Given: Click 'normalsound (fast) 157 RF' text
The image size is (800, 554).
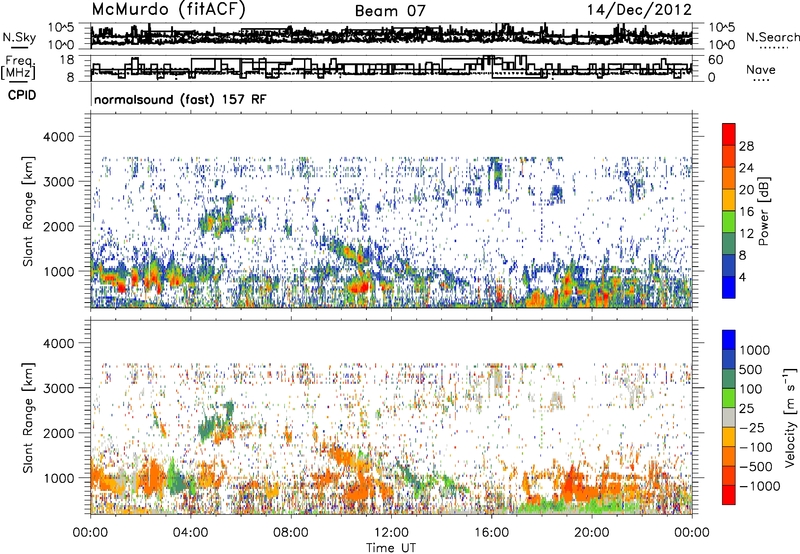Looking at the screenshot, I should 180,99.
